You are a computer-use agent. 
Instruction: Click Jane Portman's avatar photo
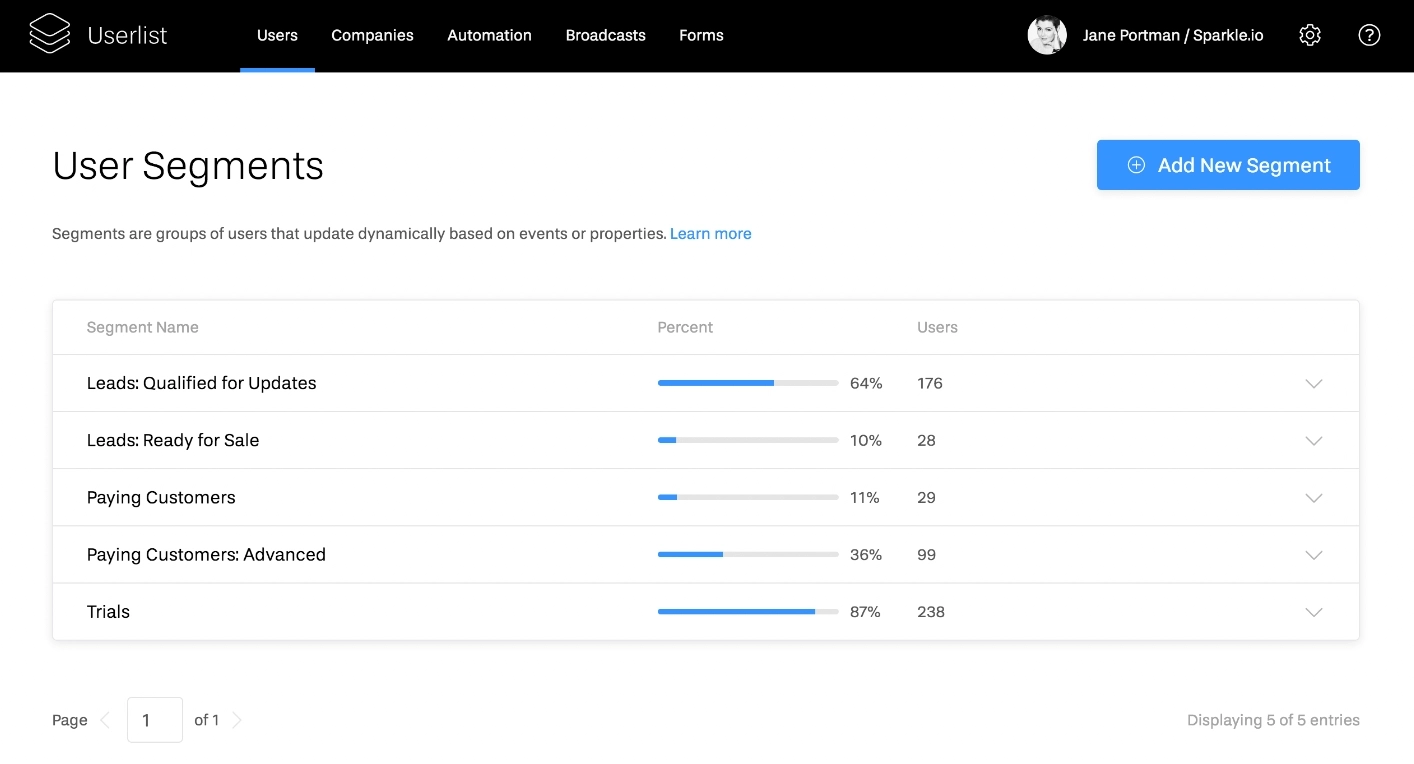pos(1047,34)
